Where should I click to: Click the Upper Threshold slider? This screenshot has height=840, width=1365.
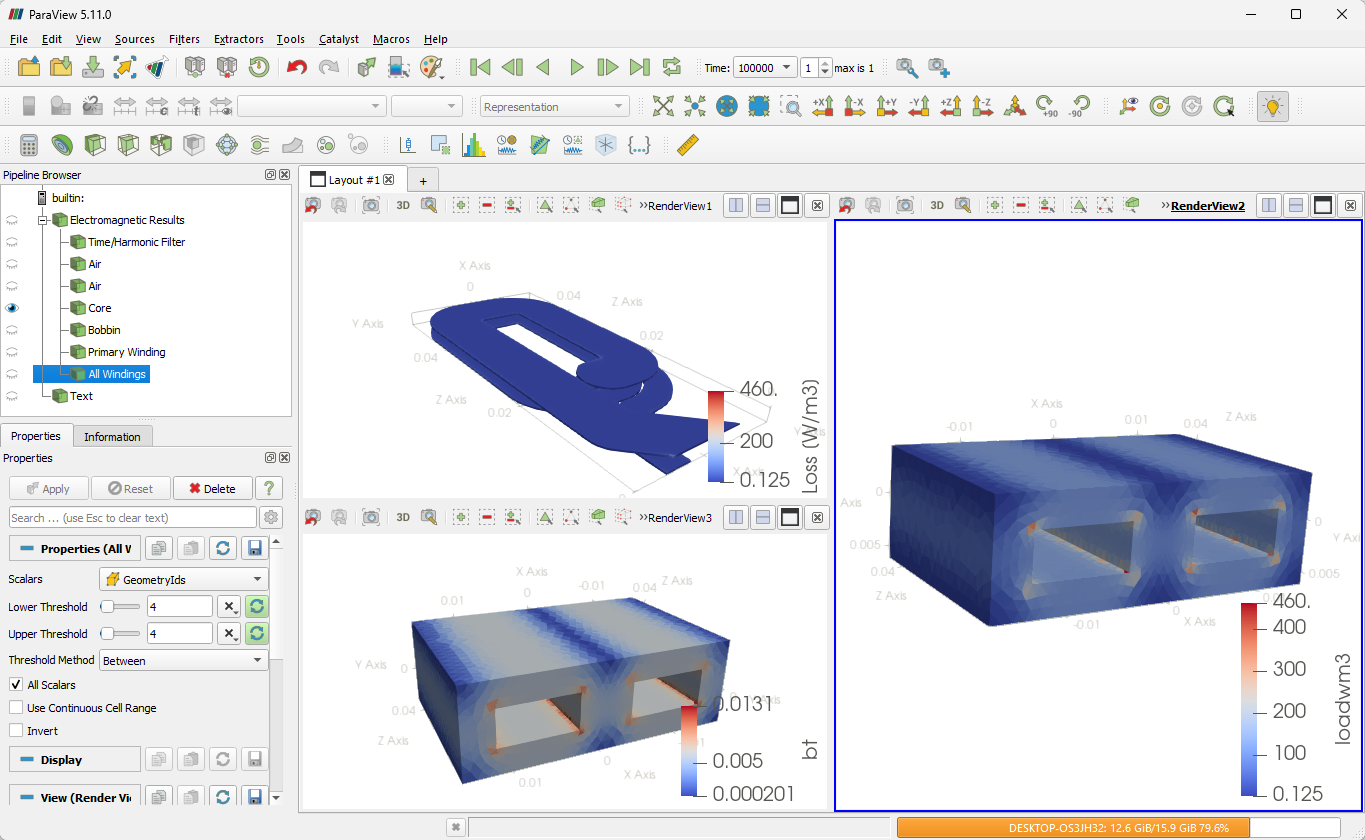coord(121,633)
